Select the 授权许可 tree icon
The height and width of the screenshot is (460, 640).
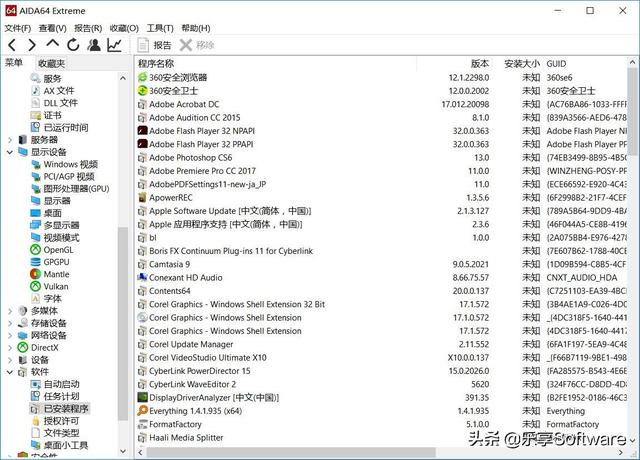tap(36, 421)
